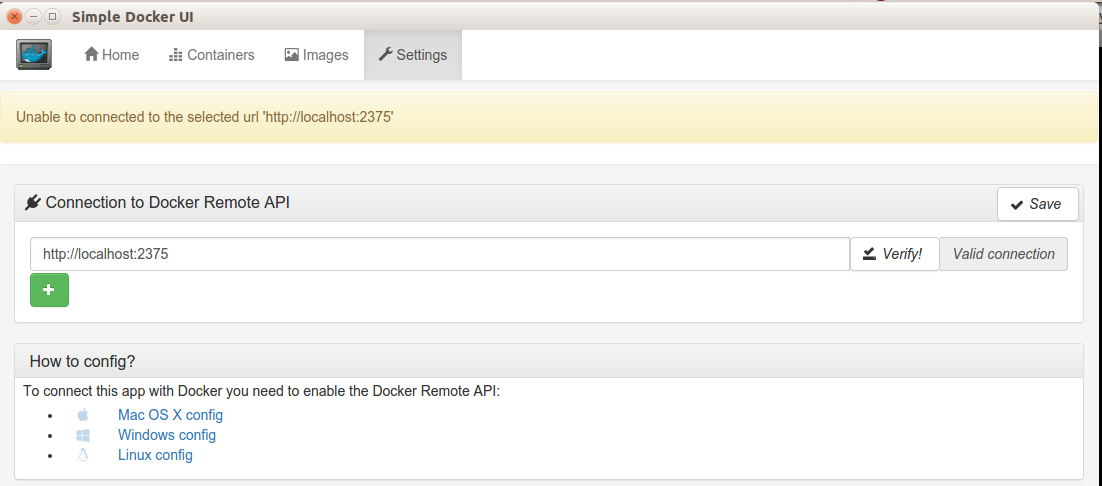The height and width of the screenshot is (486, 1102).
Task: Click the Valid connection status label
Action: (1004, 254)
